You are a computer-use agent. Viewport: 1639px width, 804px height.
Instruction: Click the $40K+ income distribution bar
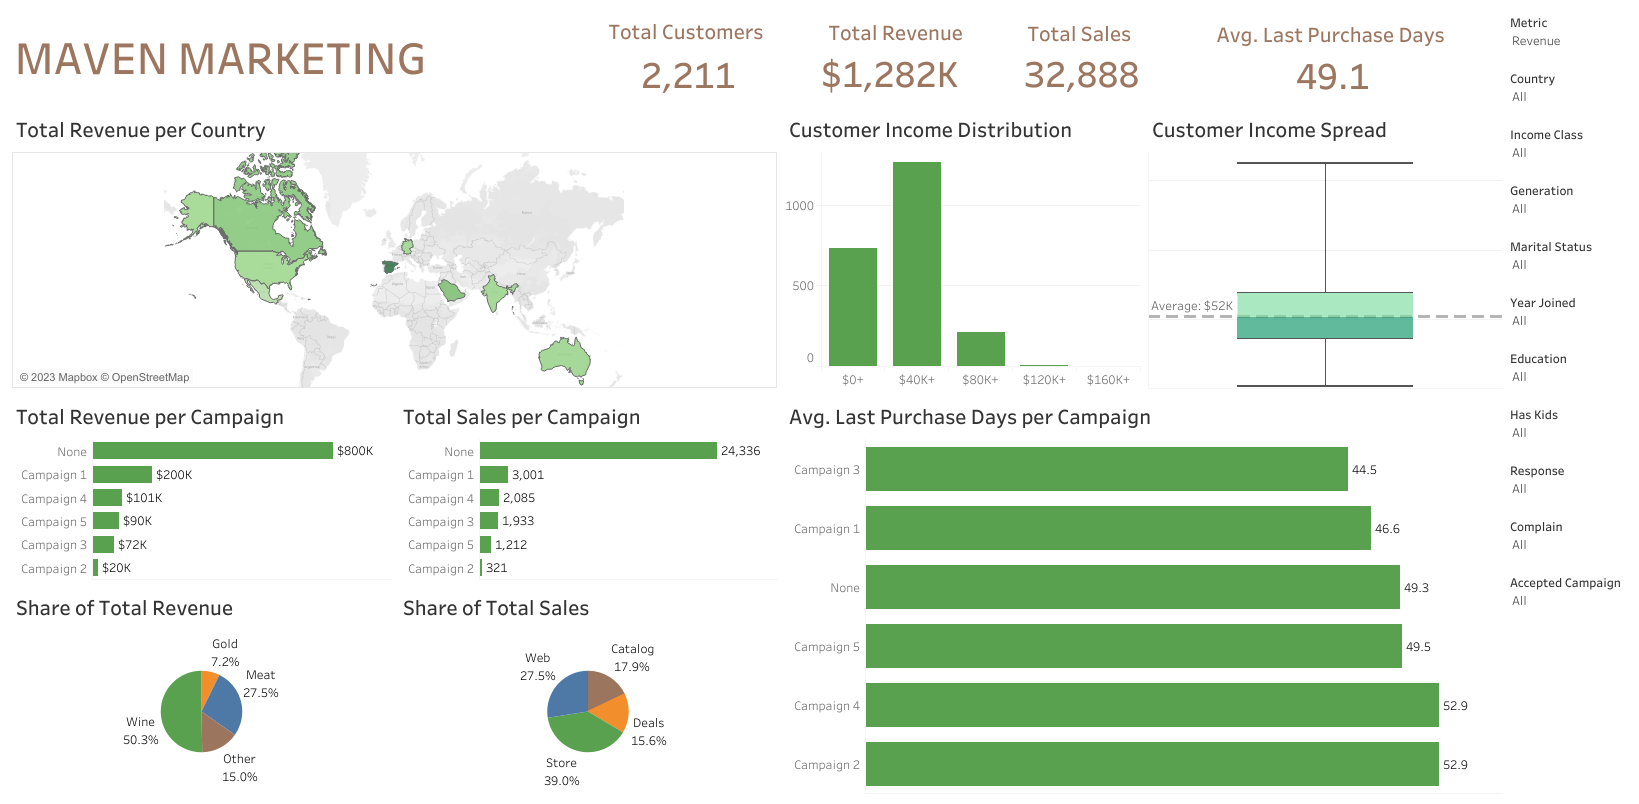(x=916, y=264)
